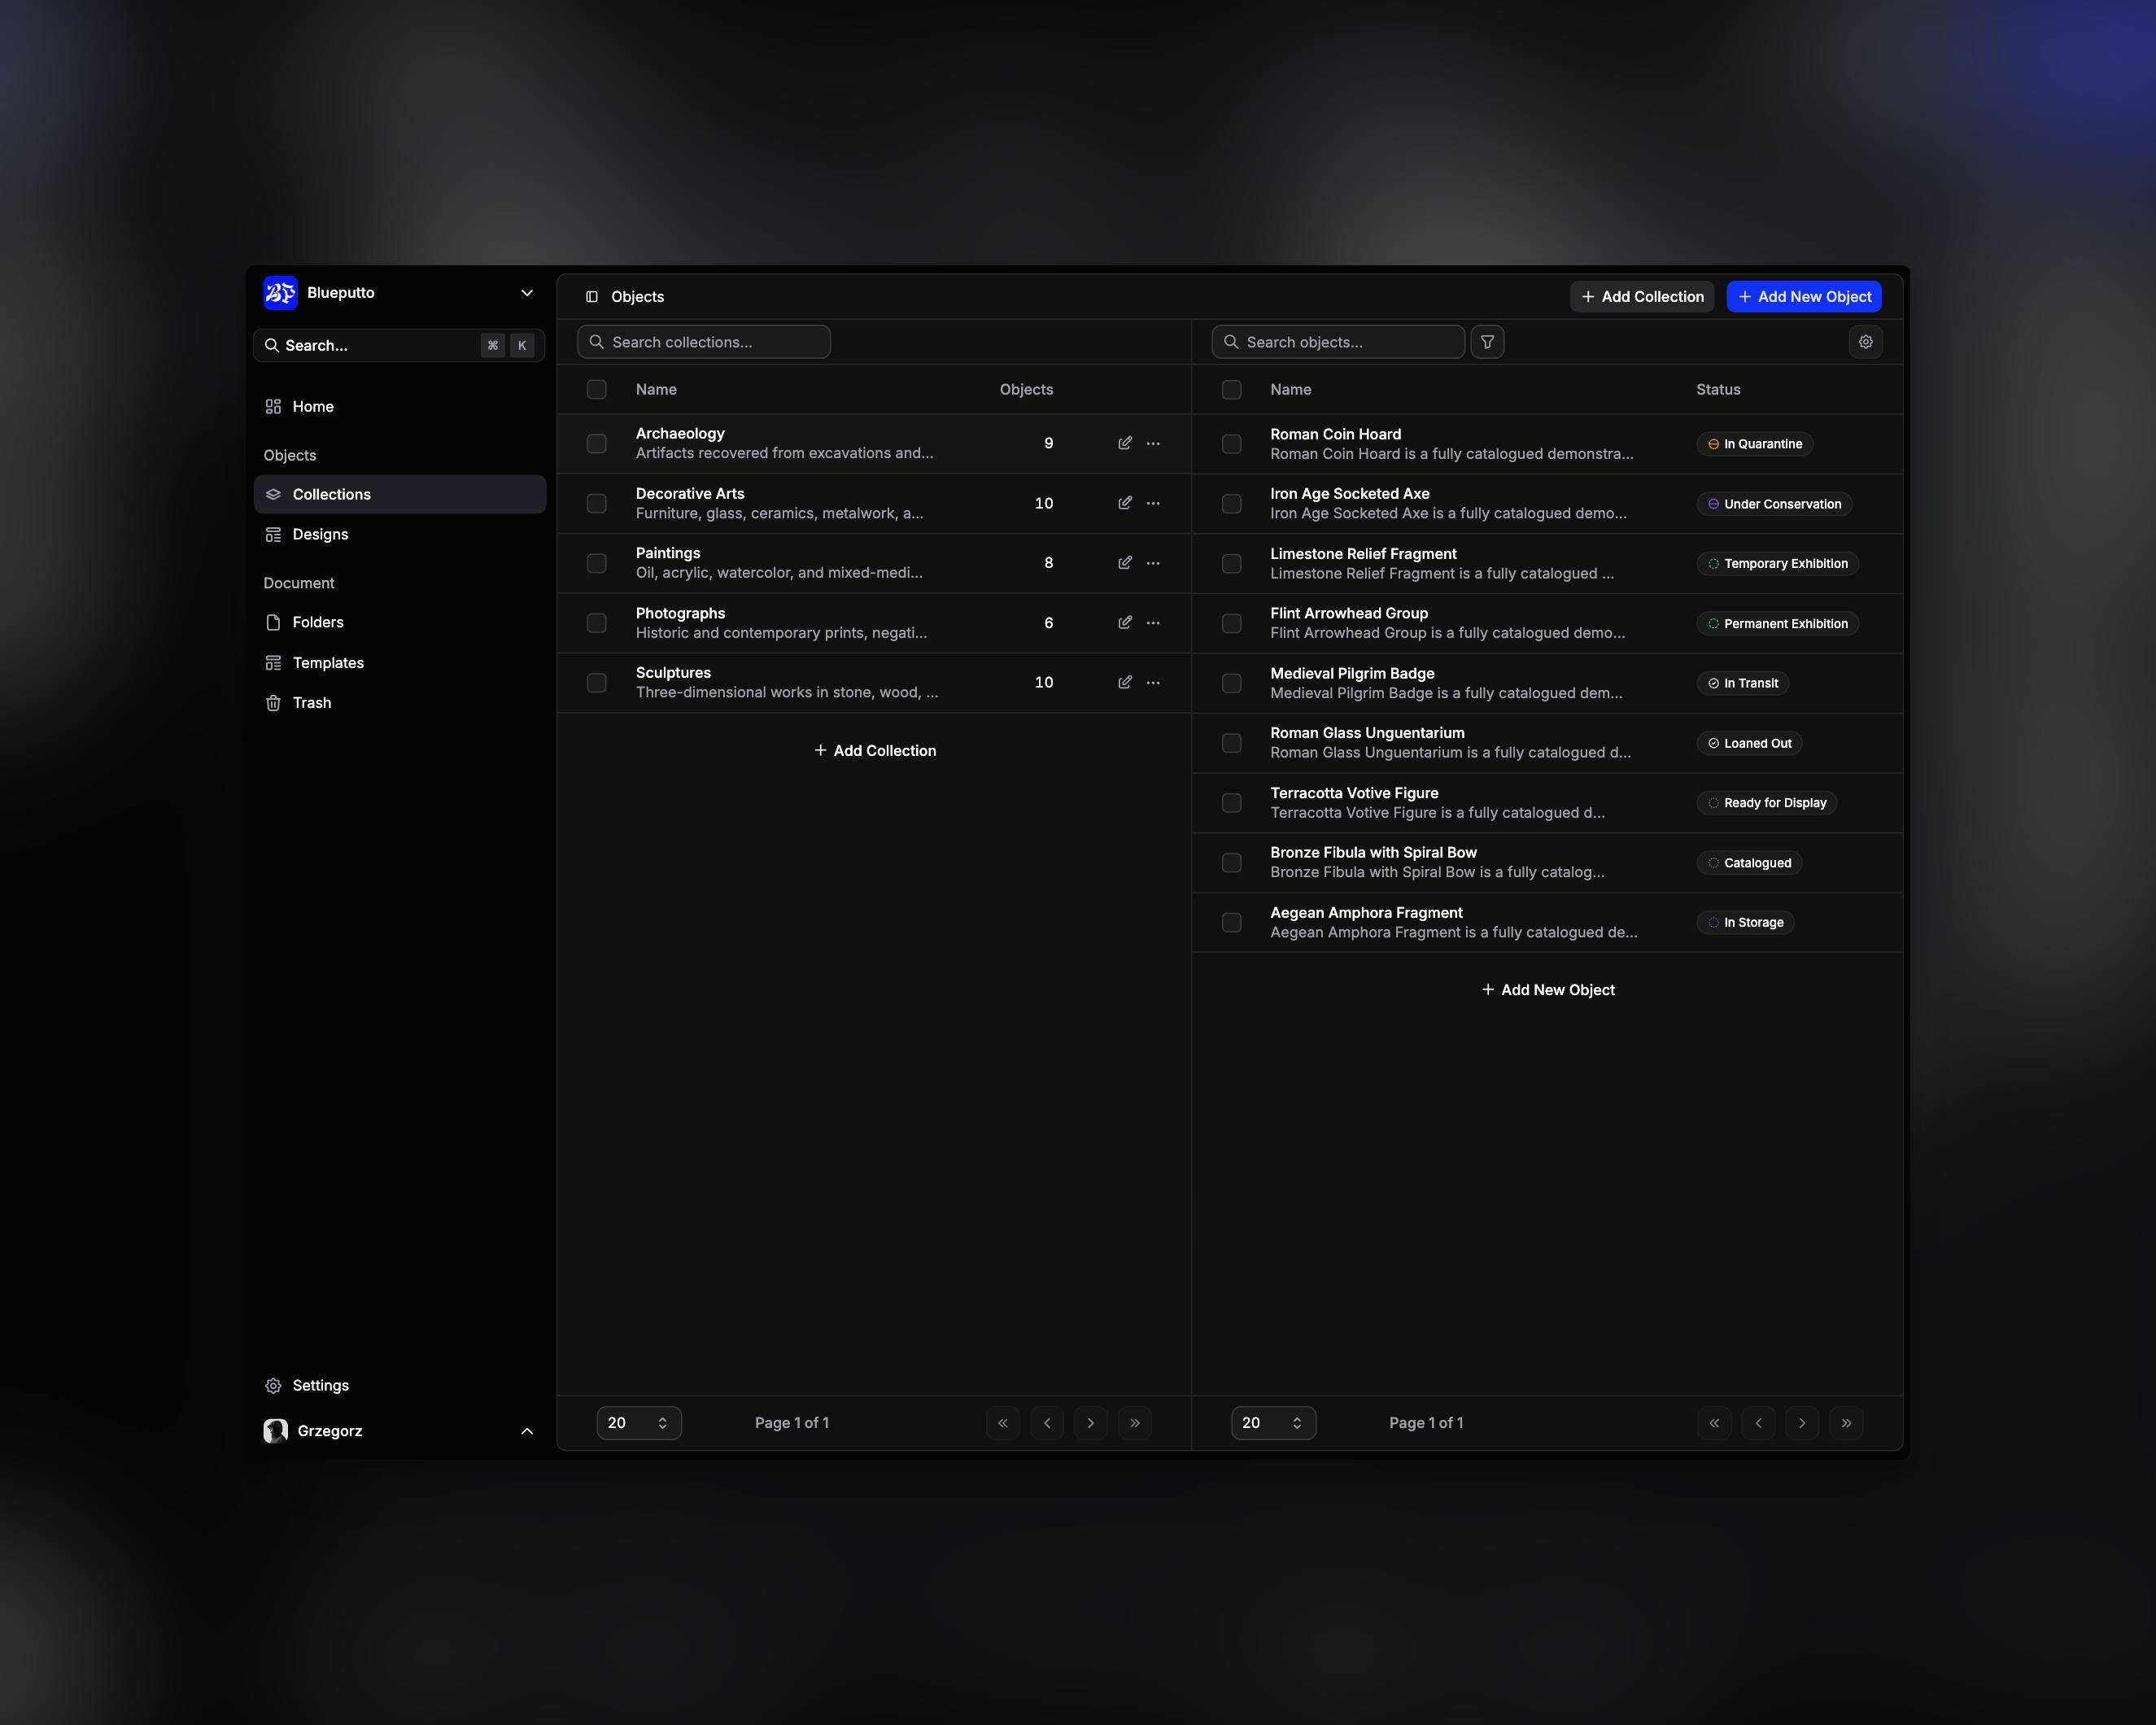Open Temporary Exhibition status badge dropdown

point(1777,563)
